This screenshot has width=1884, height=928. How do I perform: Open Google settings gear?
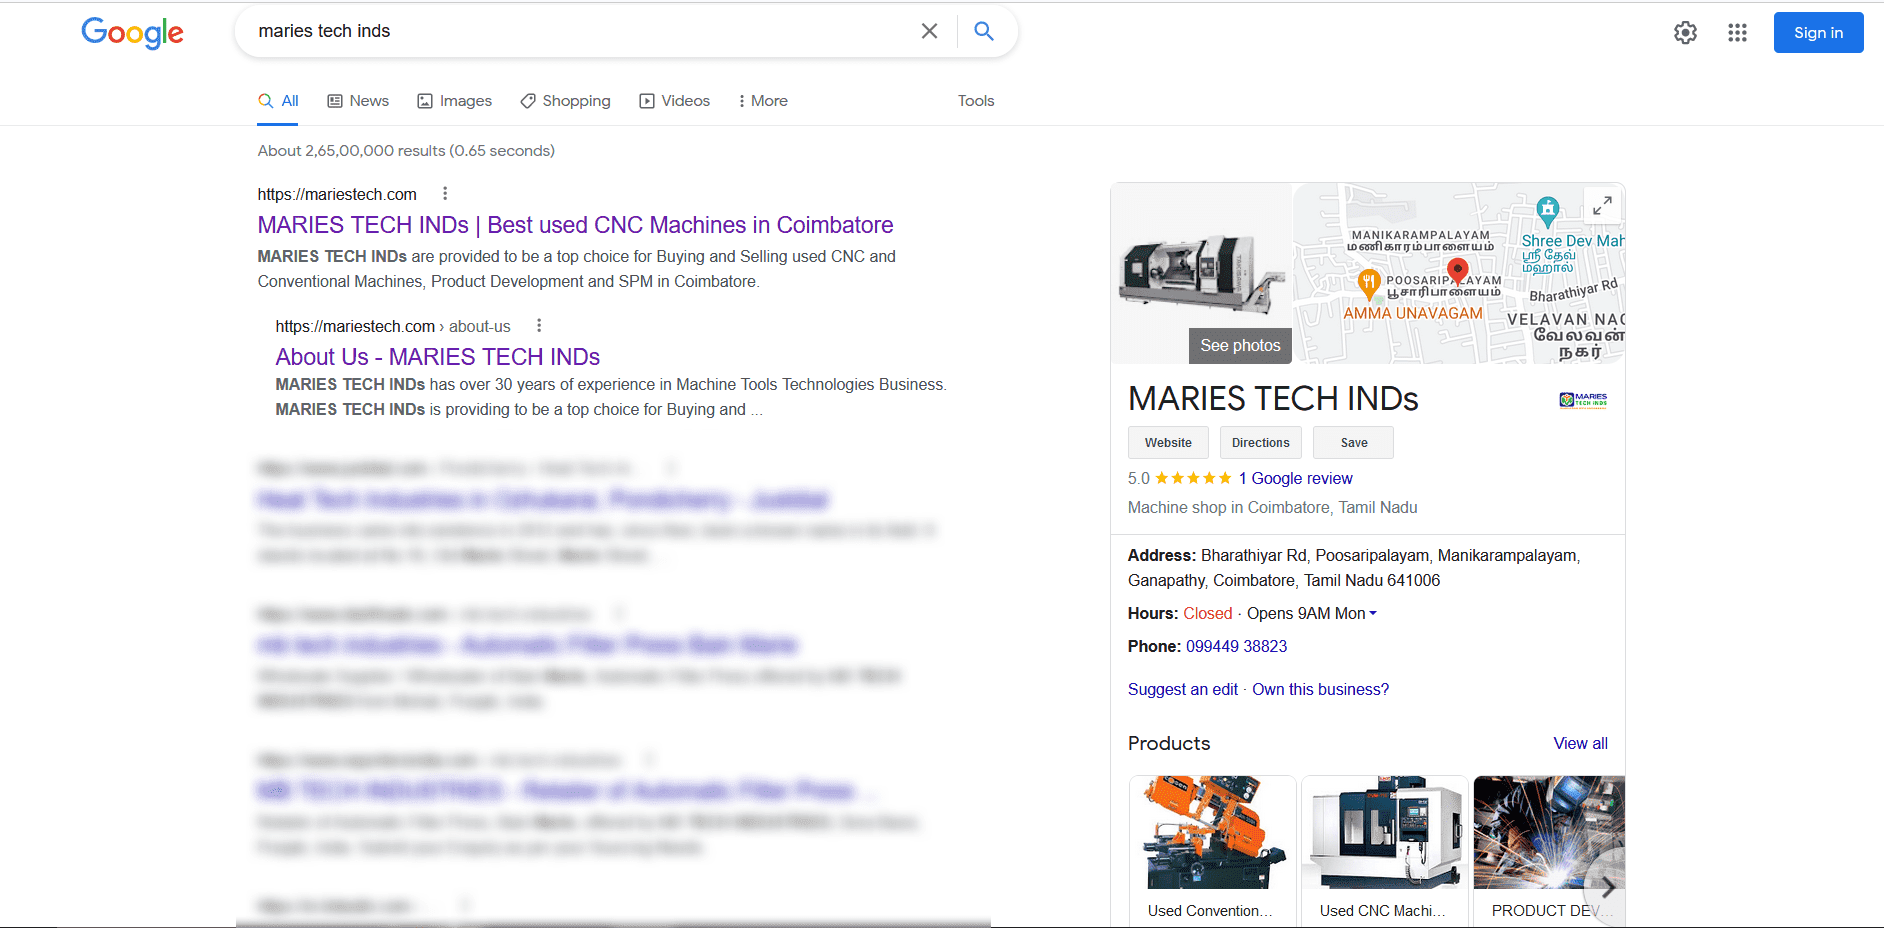point(1685,33)
